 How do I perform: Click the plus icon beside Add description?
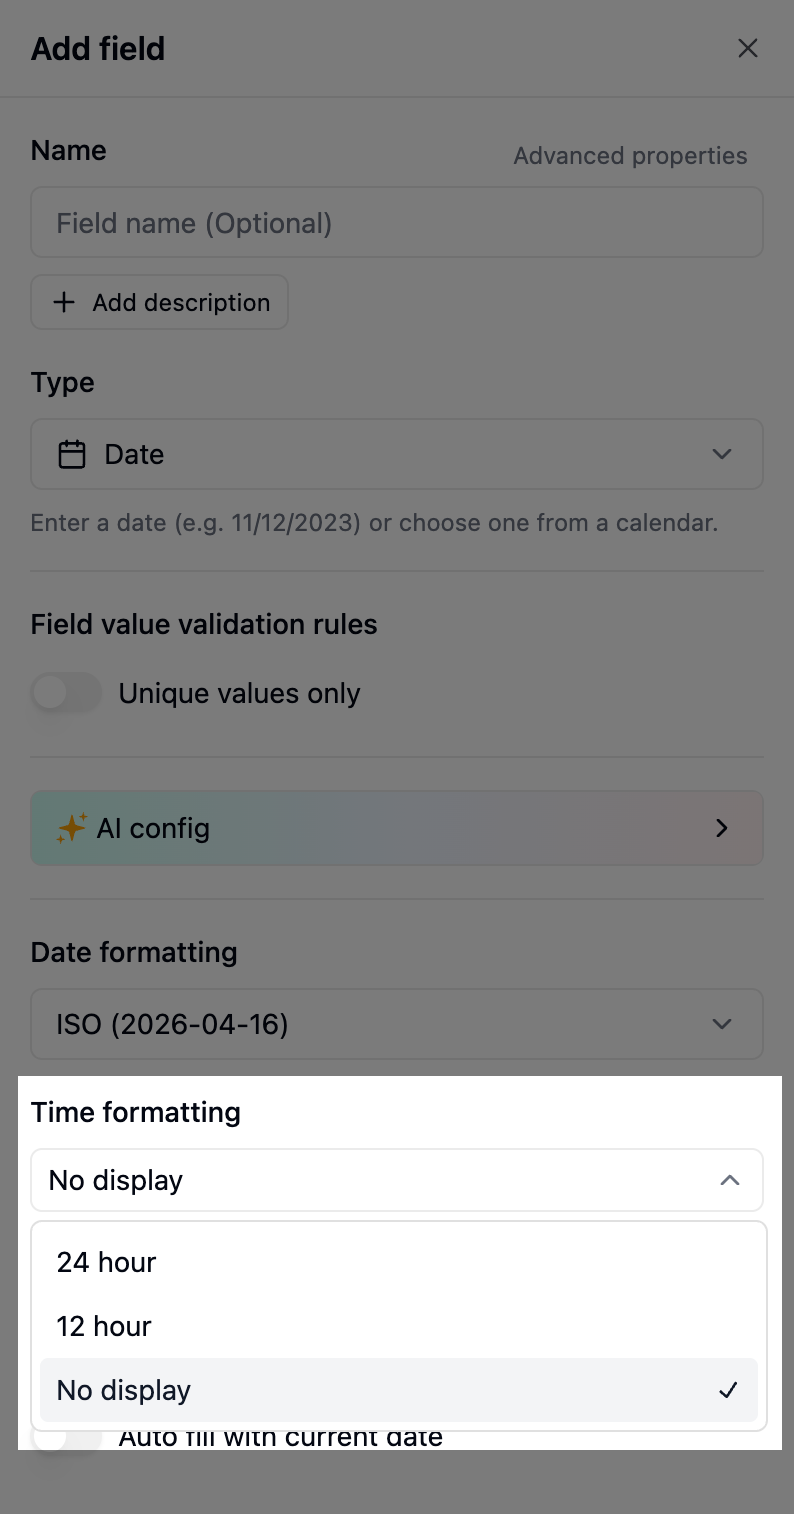point(64,302)
